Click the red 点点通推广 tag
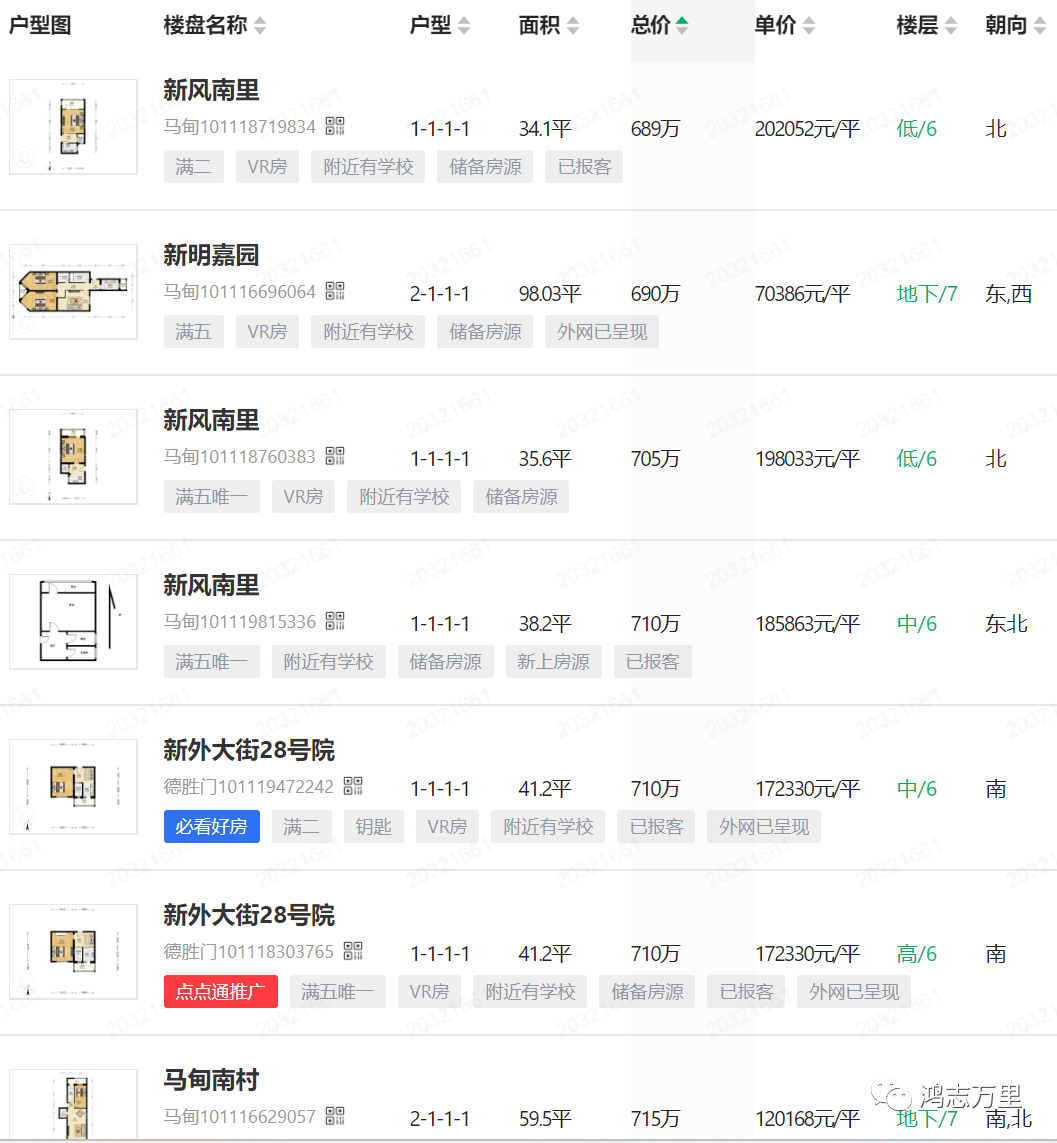 point(221,991)
